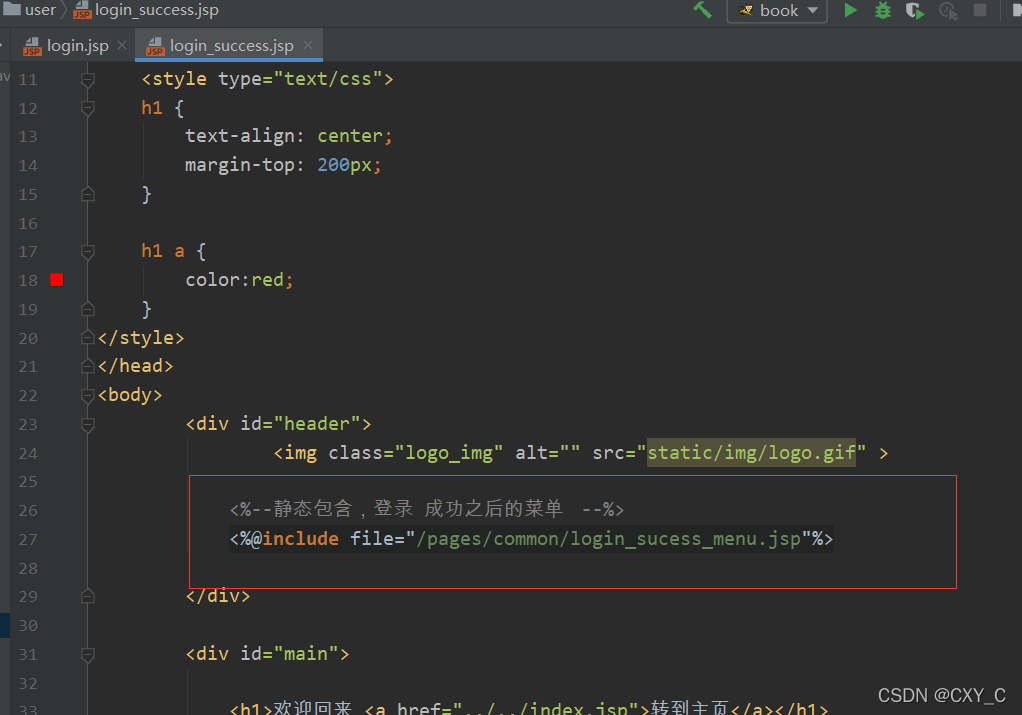Collapse the main div on line 31
The image size is (1022, 715).
[87, 654]
